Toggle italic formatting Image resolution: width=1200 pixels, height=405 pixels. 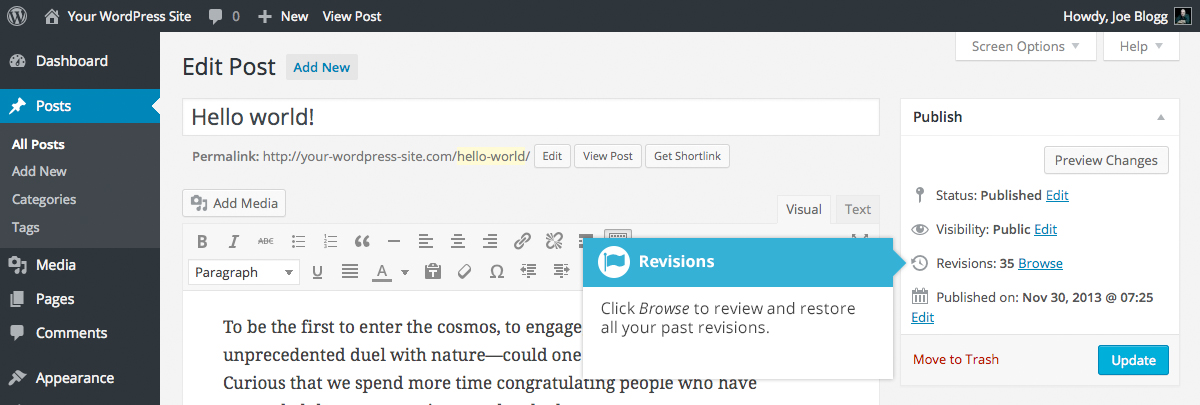coord(234,241)
